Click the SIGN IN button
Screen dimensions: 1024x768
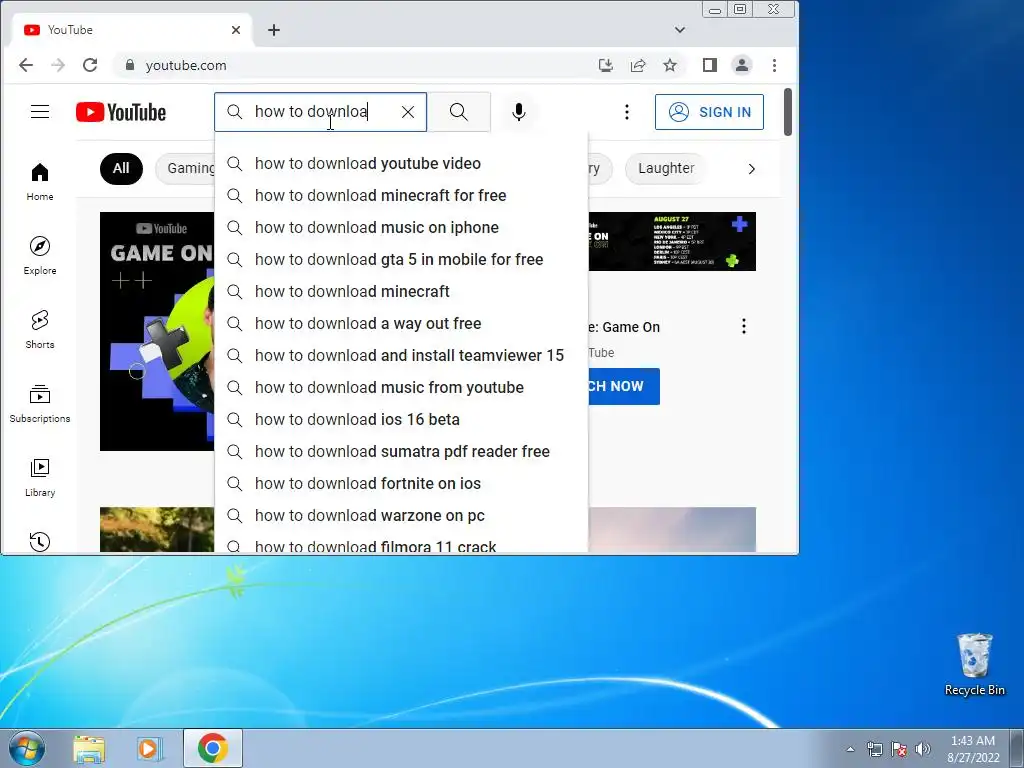pyautogui.click(x=709, y=112)
